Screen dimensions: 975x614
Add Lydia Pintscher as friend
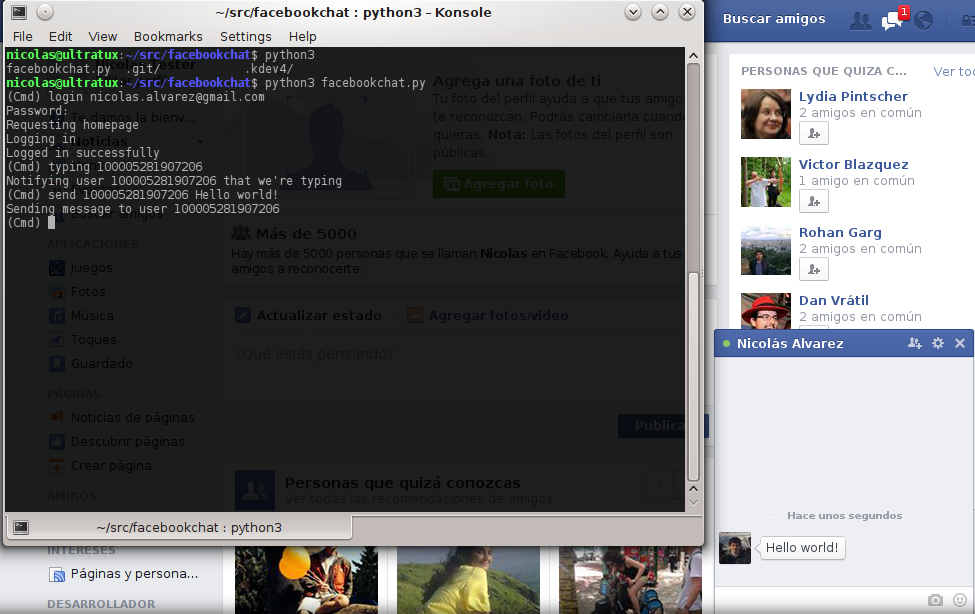click(813, 133)
